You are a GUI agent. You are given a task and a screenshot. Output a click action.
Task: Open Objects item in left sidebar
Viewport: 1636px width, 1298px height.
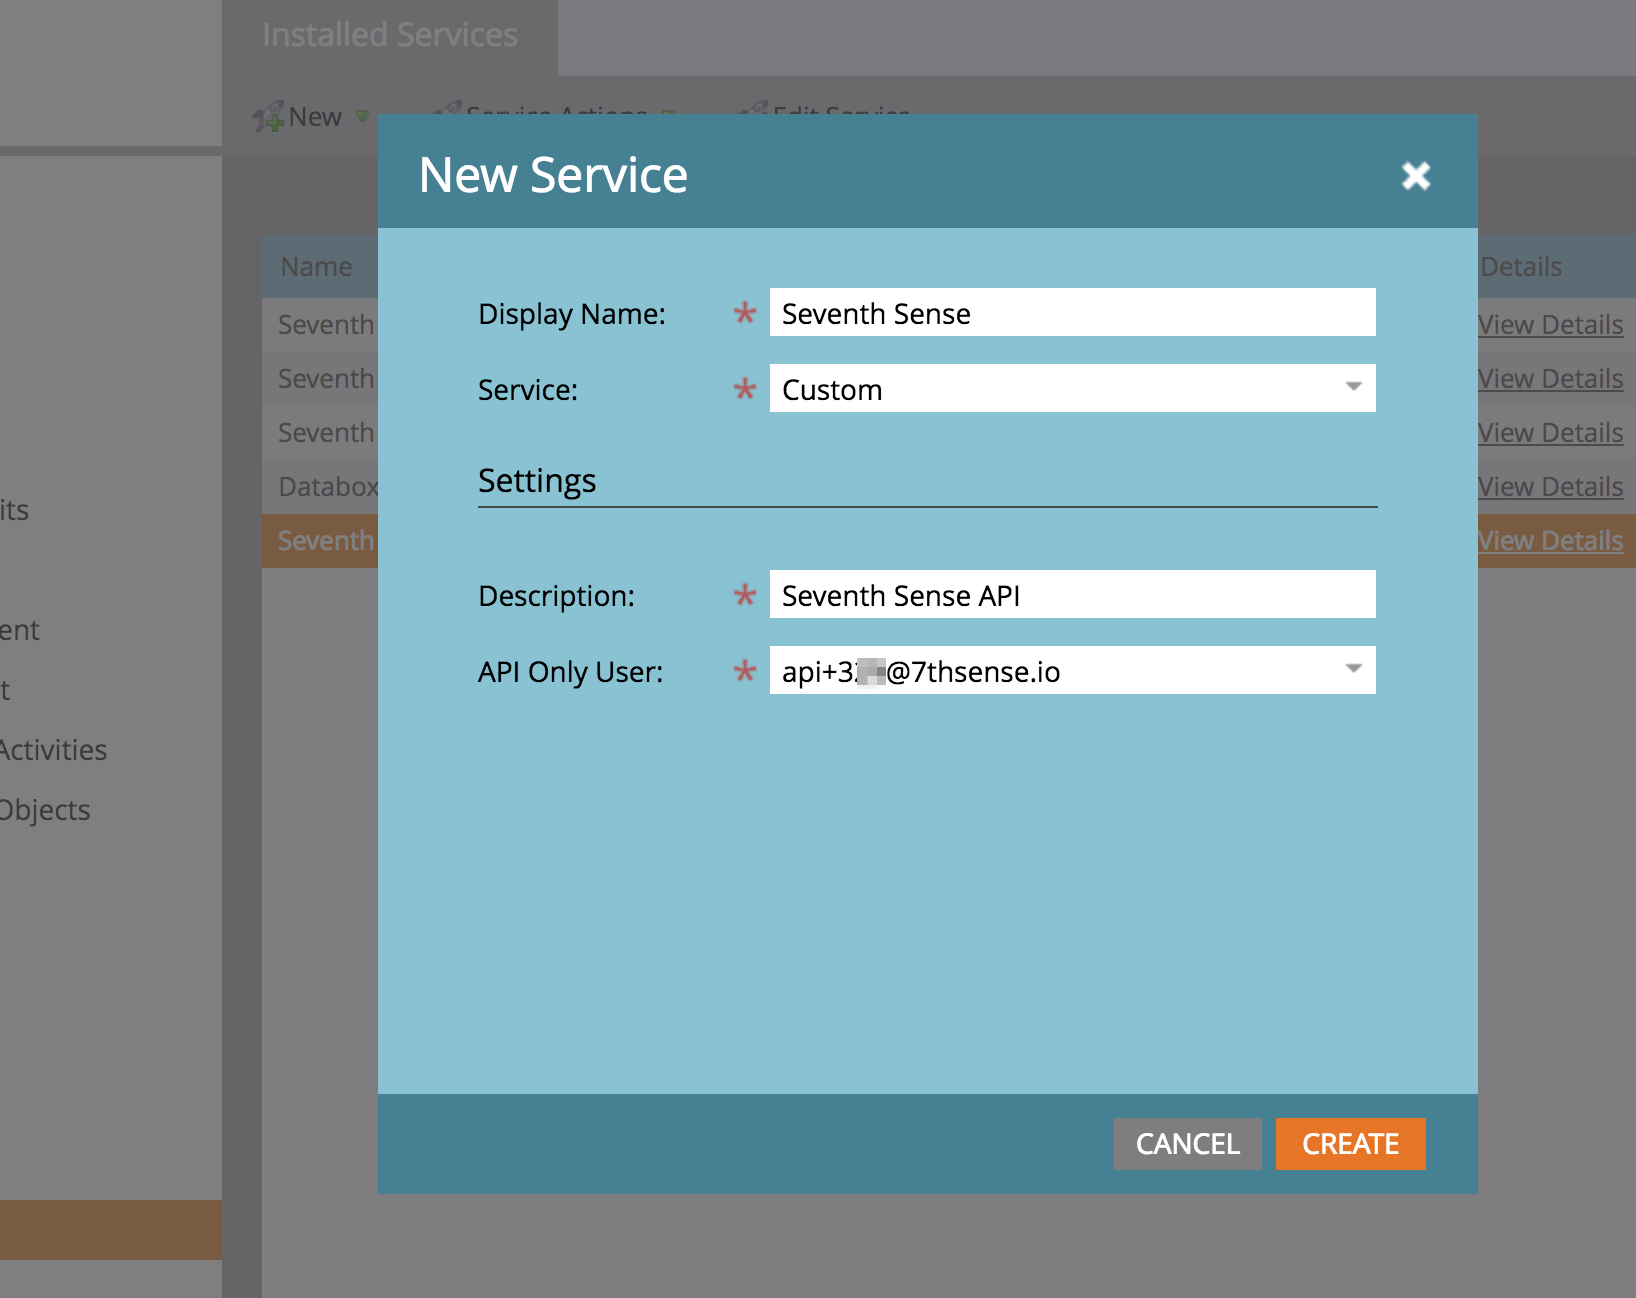point(45,810)
